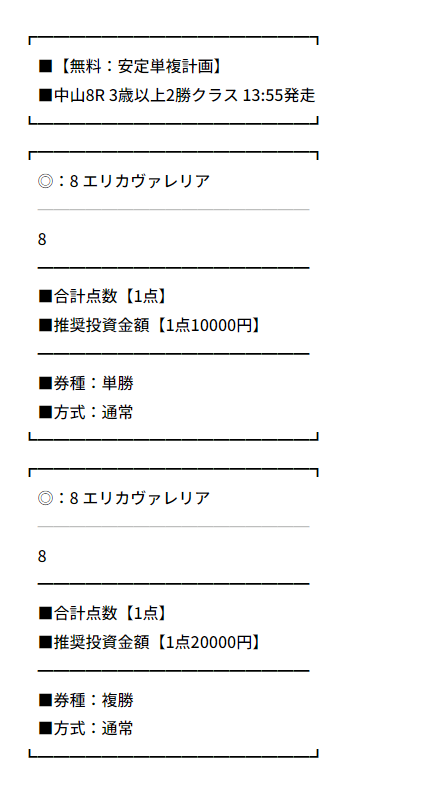Screen dimensions: 431x791
Task: Click the second ◎:8 エリカヴァレリア heading
Action: [x=124, y=498]
